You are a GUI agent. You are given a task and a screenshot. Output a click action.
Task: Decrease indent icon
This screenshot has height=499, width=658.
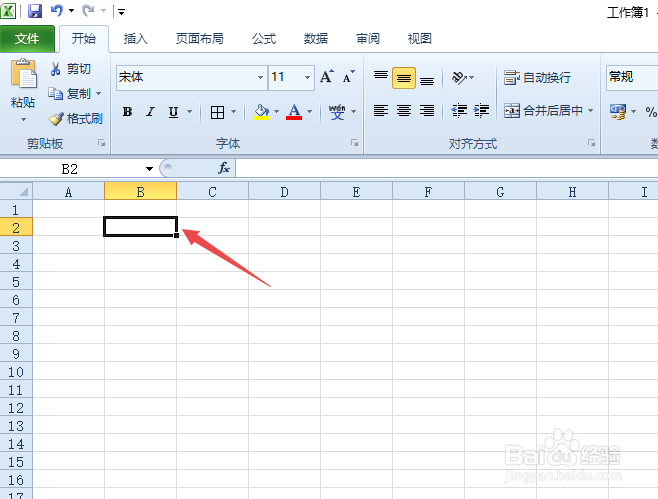pyautogui.click(x=459, y=111)
